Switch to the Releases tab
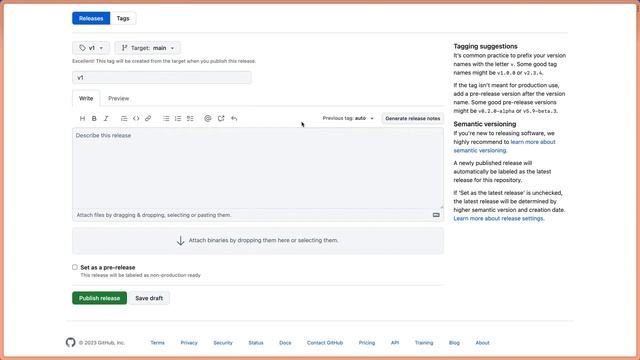The height and width of the screenshot is (360, 640). click(x=91, y=18)
